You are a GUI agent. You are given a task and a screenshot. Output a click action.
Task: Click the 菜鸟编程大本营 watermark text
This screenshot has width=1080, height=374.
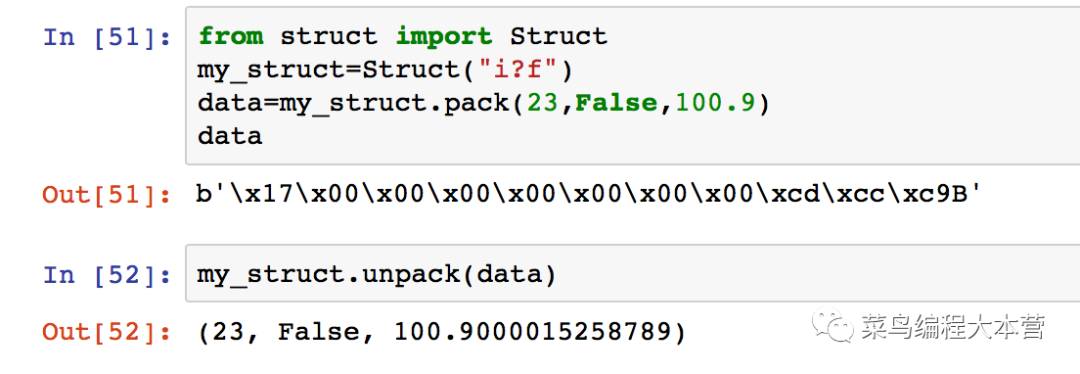pyautogui.click(x=953, y=327)
